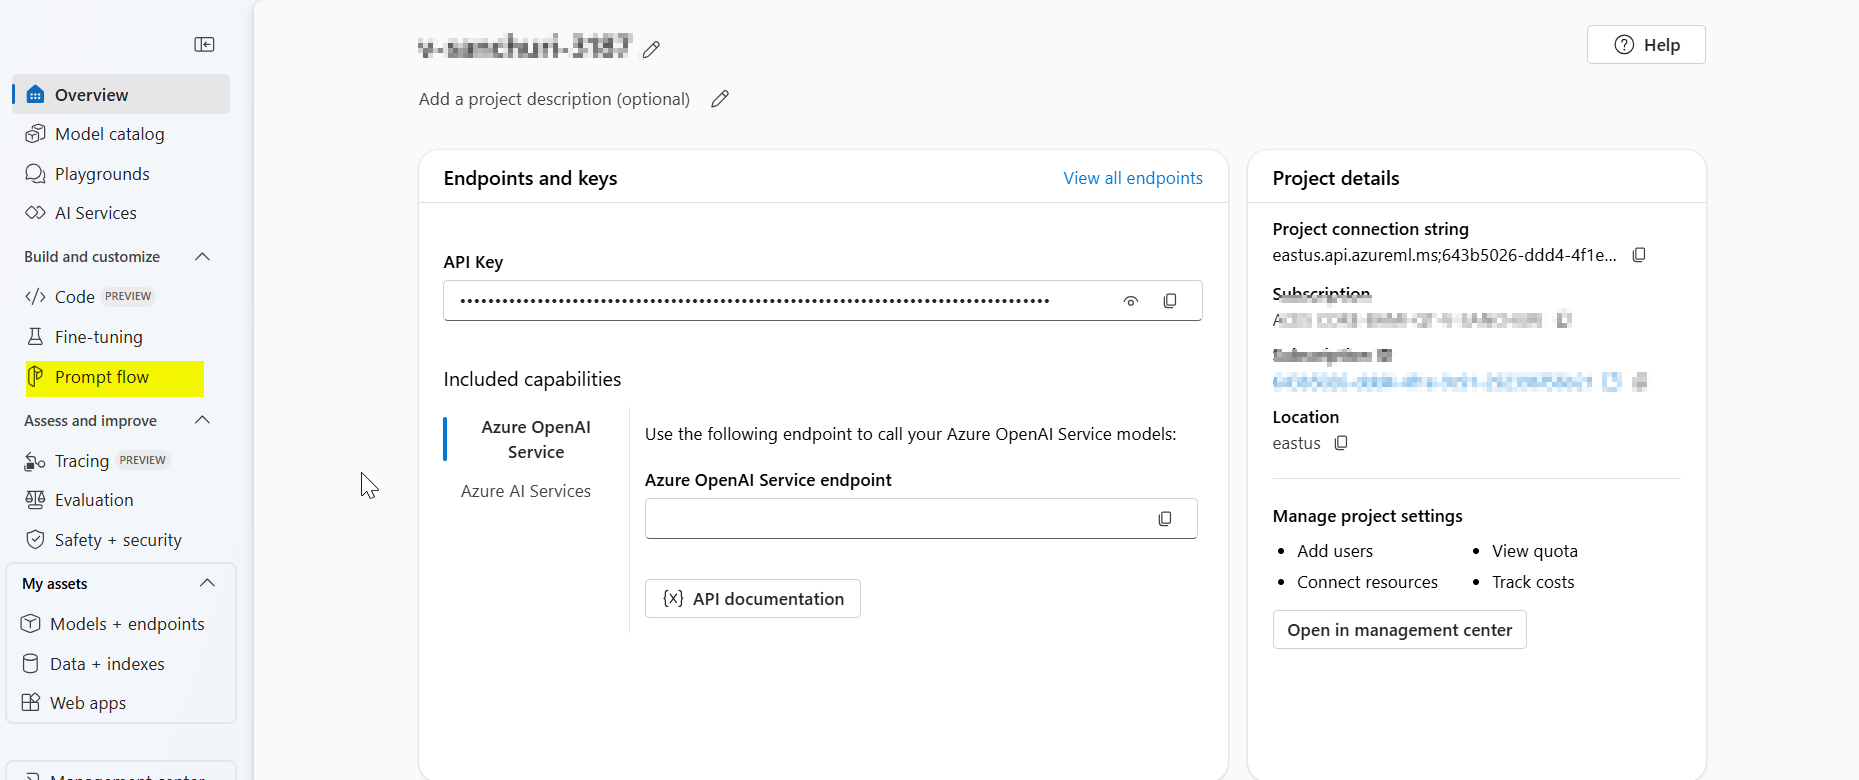
Task: Click the connection string value starting 'eastus.api.azureml.ms'
Action: [x=1444, y=255]
